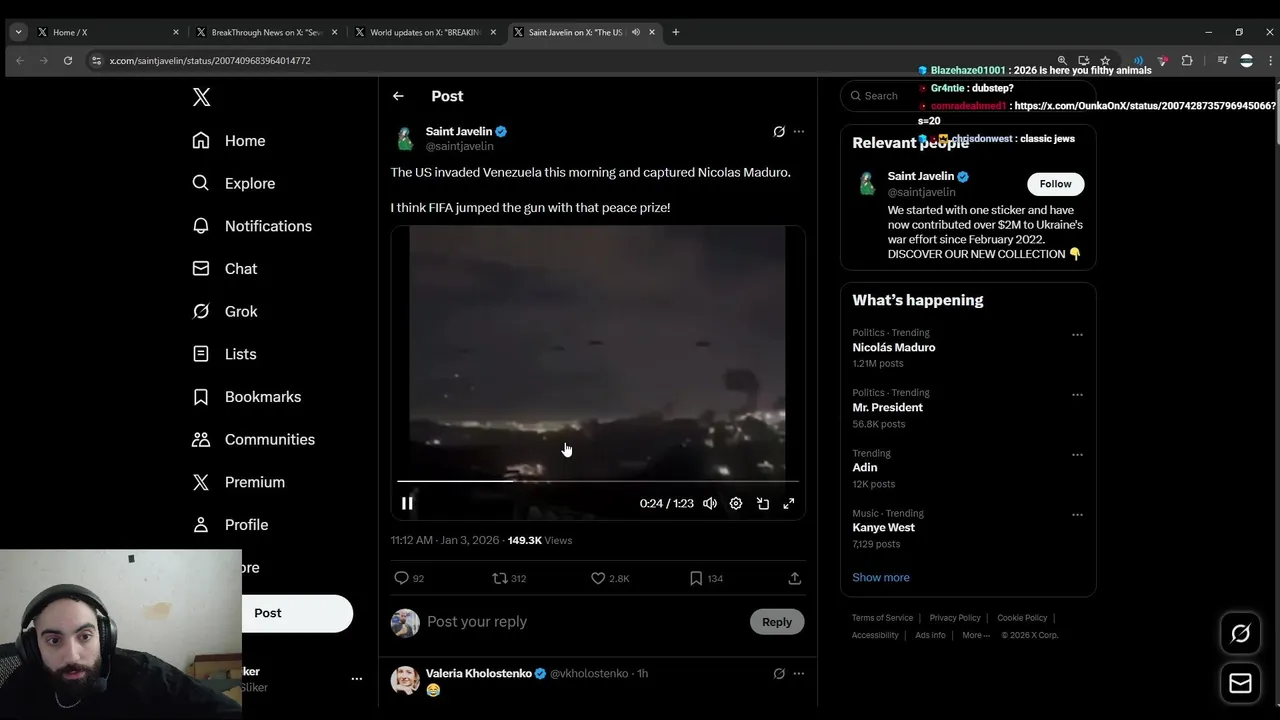Open Valeria Kholostenko's profile name
The image size is (1280, 720).
click(479, 674)
